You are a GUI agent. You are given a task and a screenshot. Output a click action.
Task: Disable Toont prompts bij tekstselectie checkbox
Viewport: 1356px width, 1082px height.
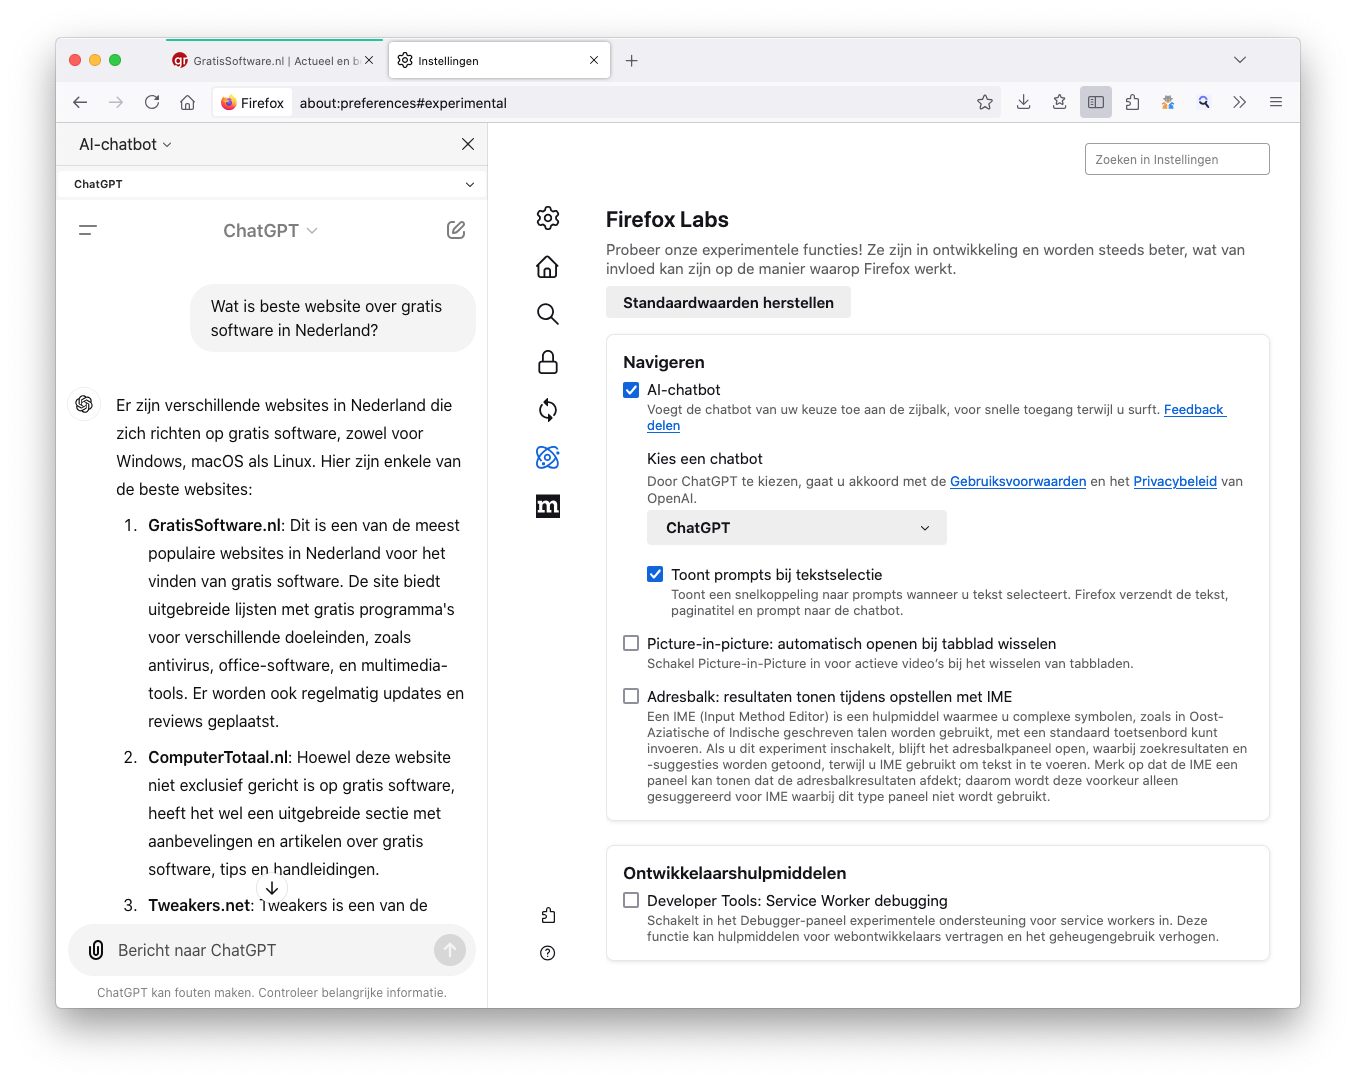click(x=655, y=574)
